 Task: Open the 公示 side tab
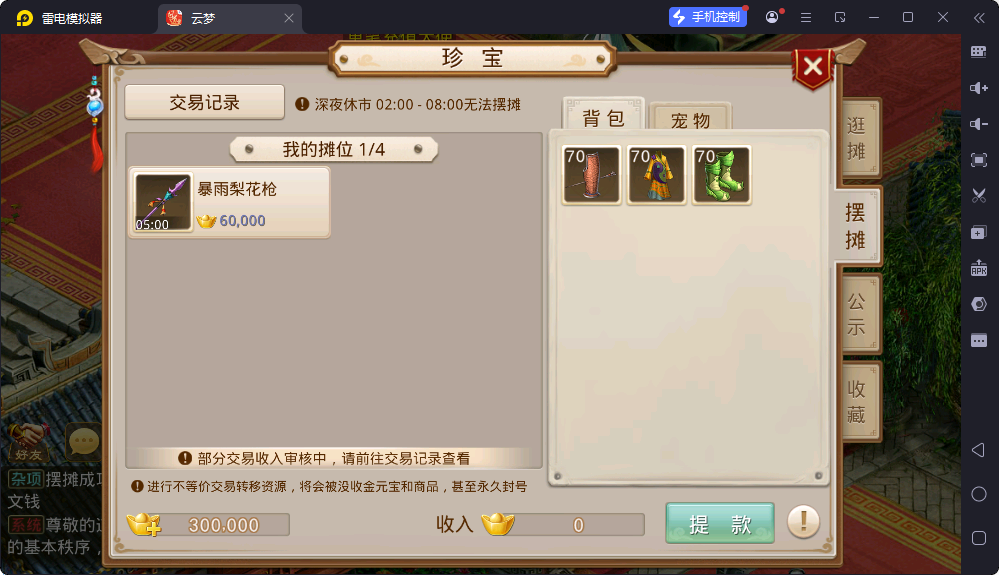(856, 313)
